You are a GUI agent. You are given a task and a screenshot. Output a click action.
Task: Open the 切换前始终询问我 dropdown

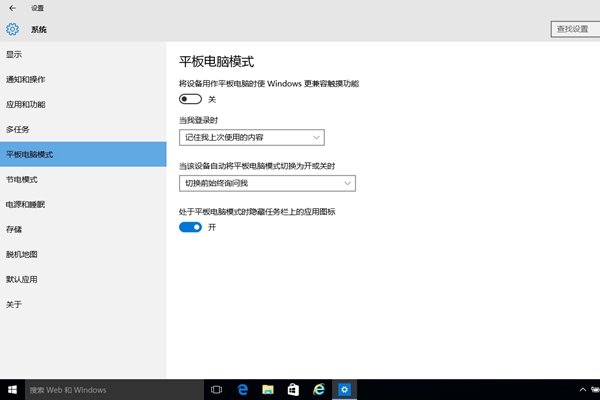point(267,183)
